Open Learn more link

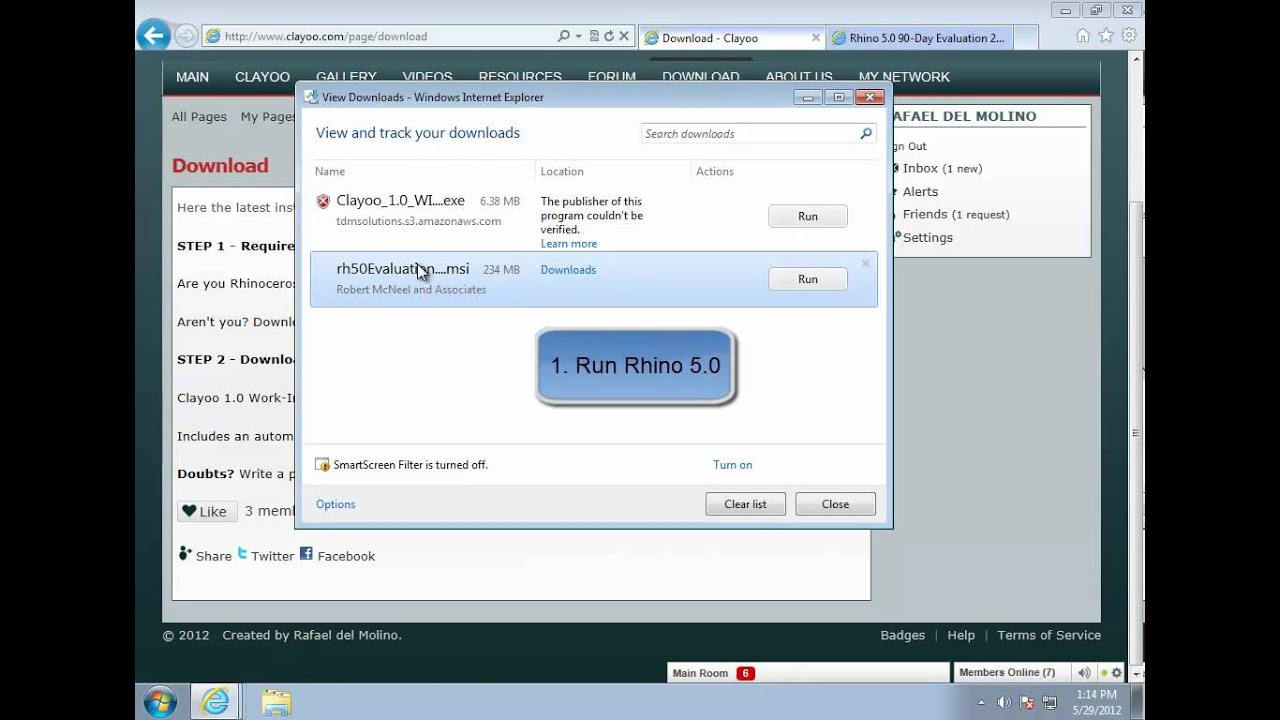pyautogui.click(x=568, y=244)
